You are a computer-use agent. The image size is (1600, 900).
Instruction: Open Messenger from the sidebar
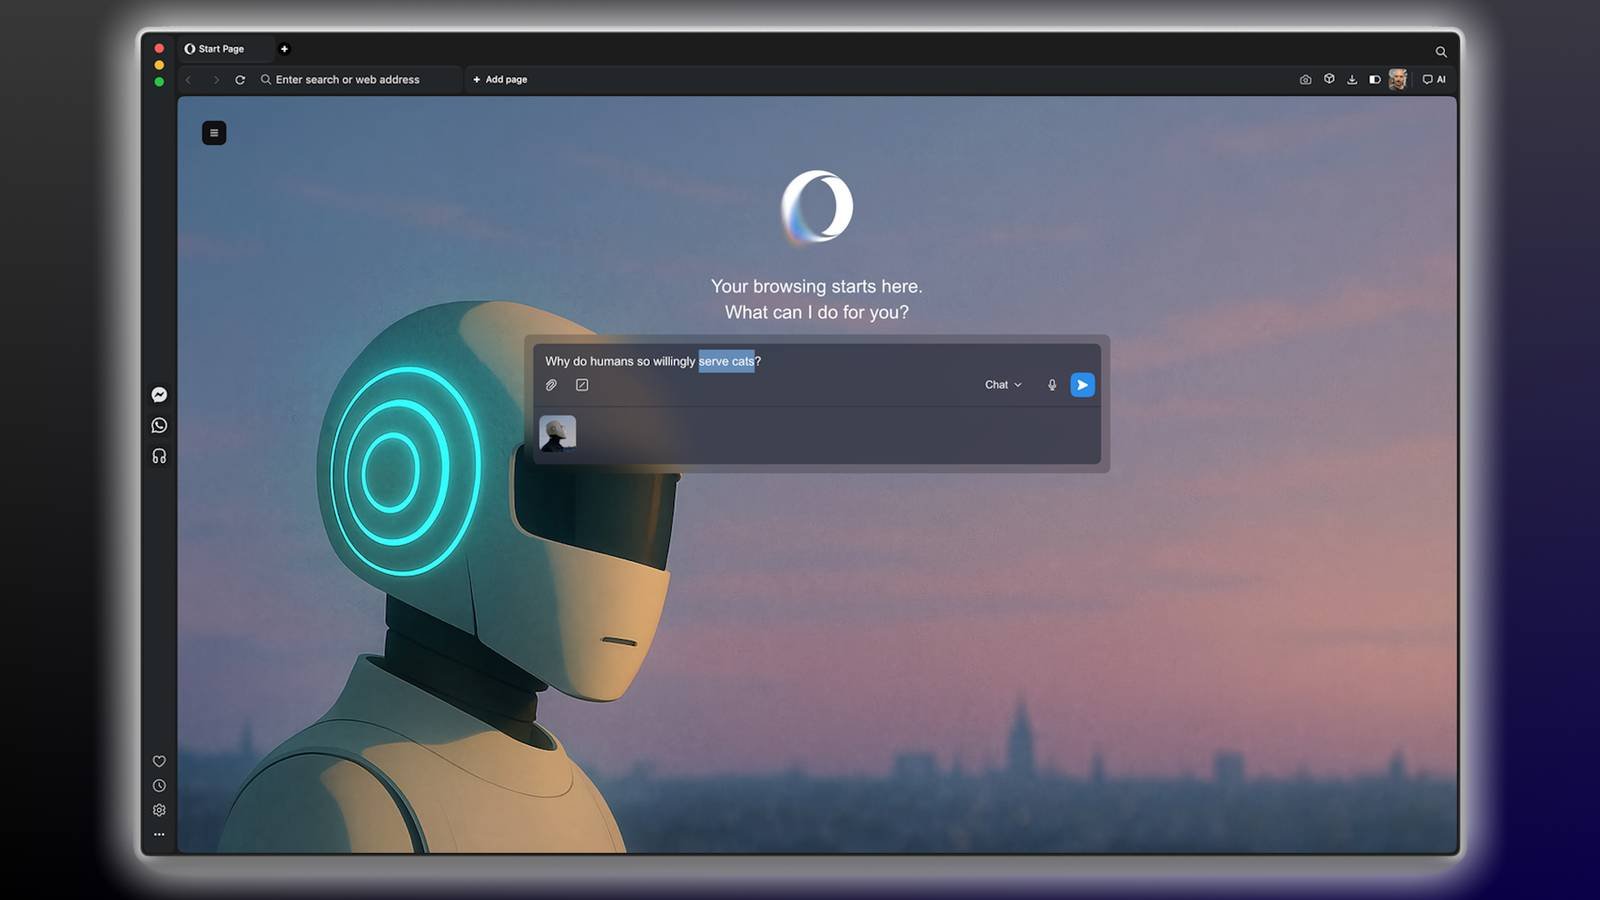[159, 395]
